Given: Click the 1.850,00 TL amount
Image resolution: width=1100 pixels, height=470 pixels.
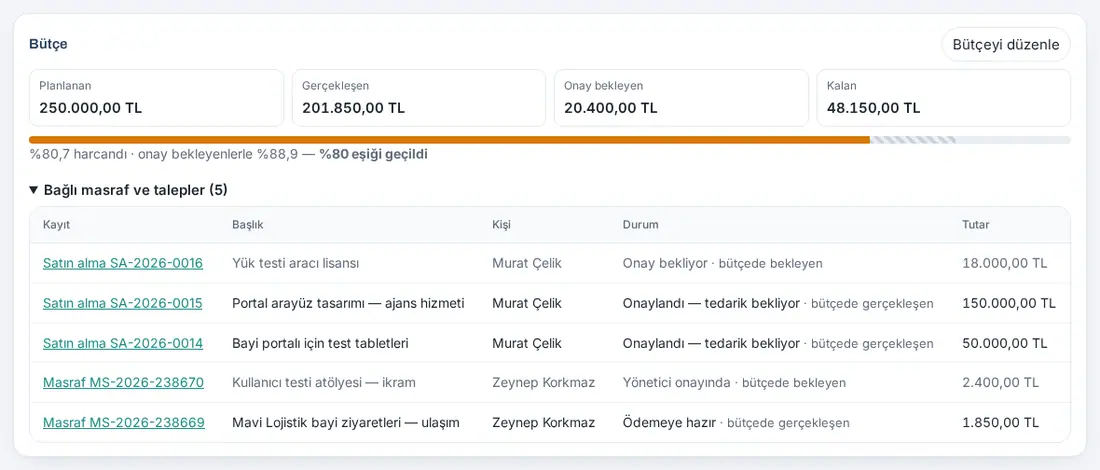Looking at the screenshot, I should click(1000, 423).
